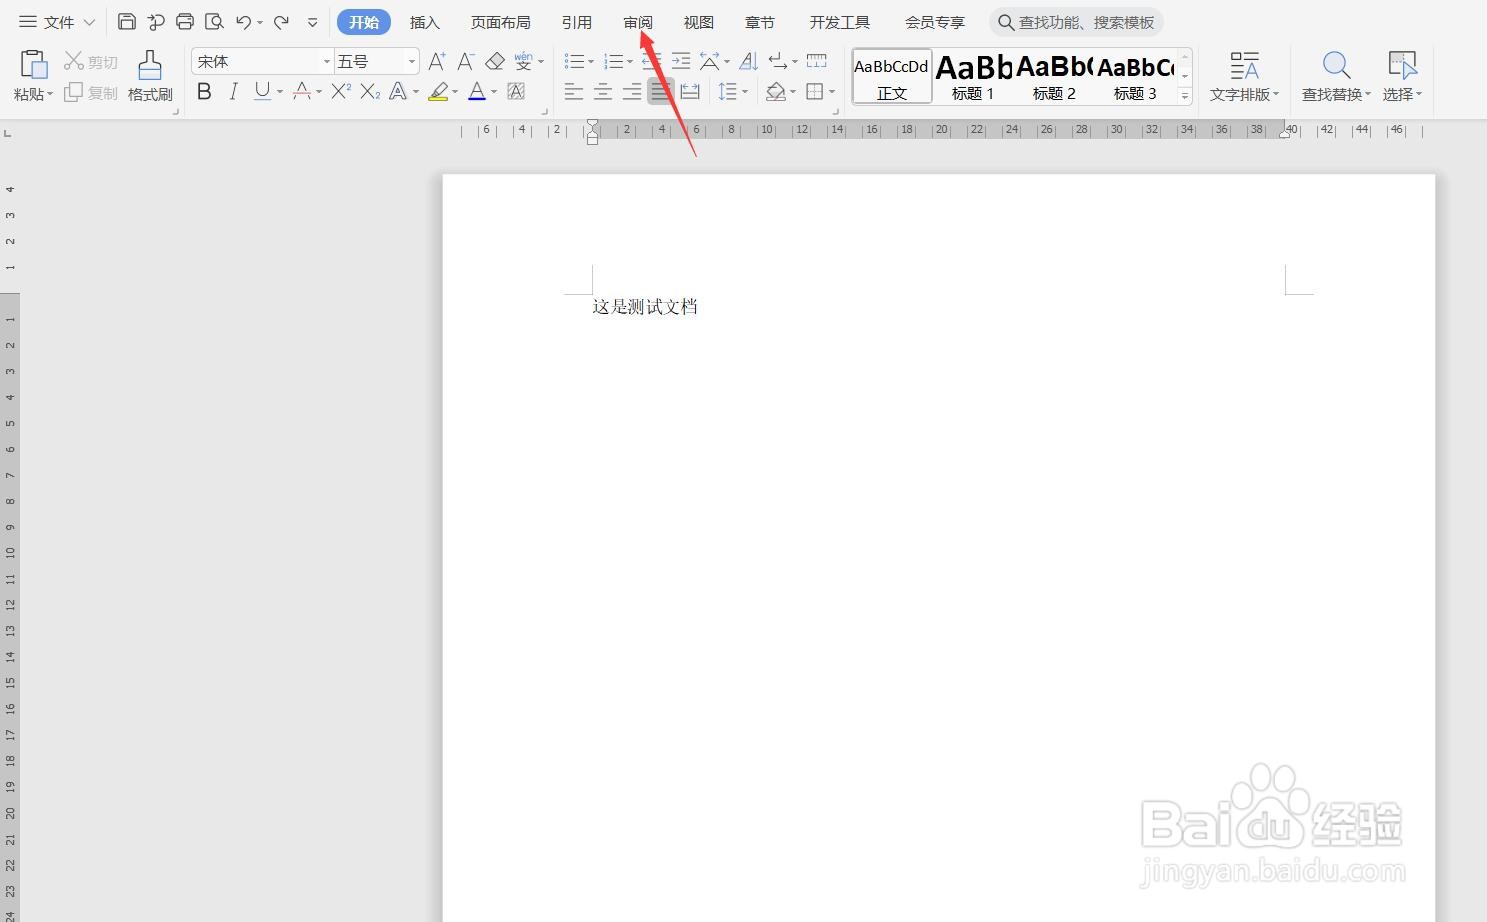
Task: Click the tab stops ruler icon
Action: (817, 61)
